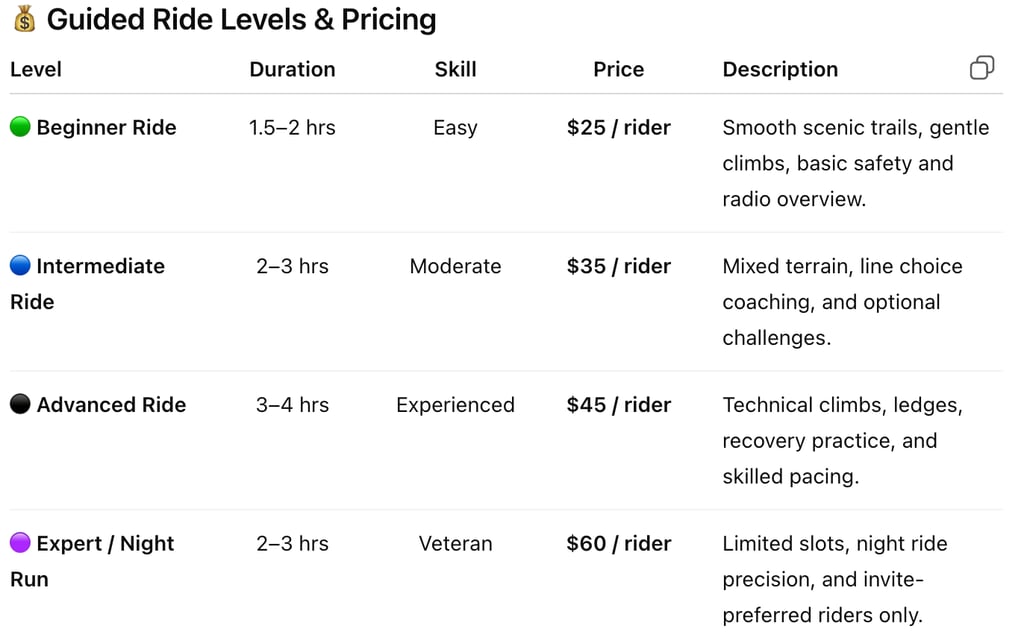Click the purple Expert Night Run circle
Viewport: 1024px width, 640px height.
tap(20, 543)
